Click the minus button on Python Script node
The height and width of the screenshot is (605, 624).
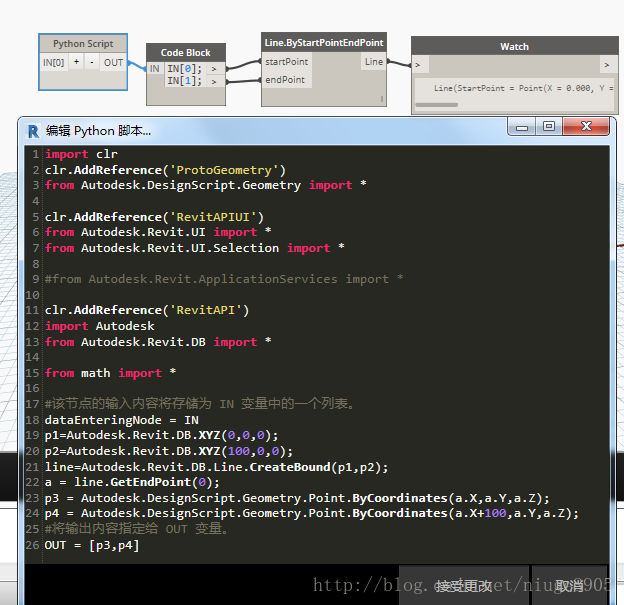[x=91, y=62]
